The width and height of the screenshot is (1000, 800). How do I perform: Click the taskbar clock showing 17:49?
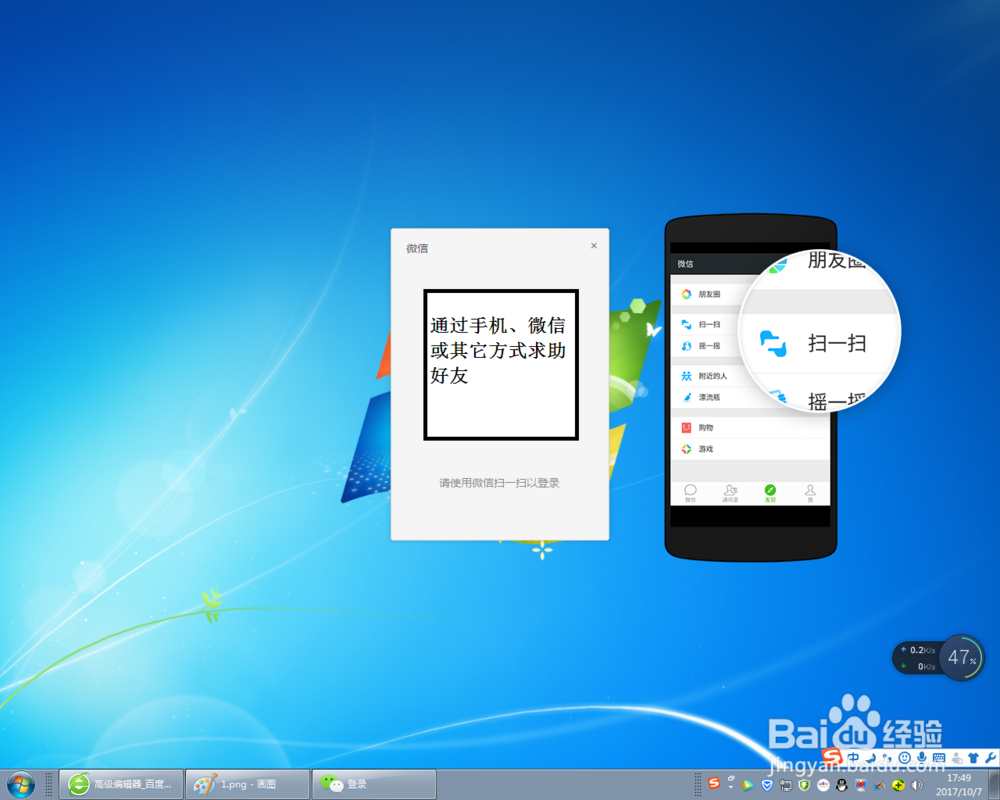click(x=959, y=785)
